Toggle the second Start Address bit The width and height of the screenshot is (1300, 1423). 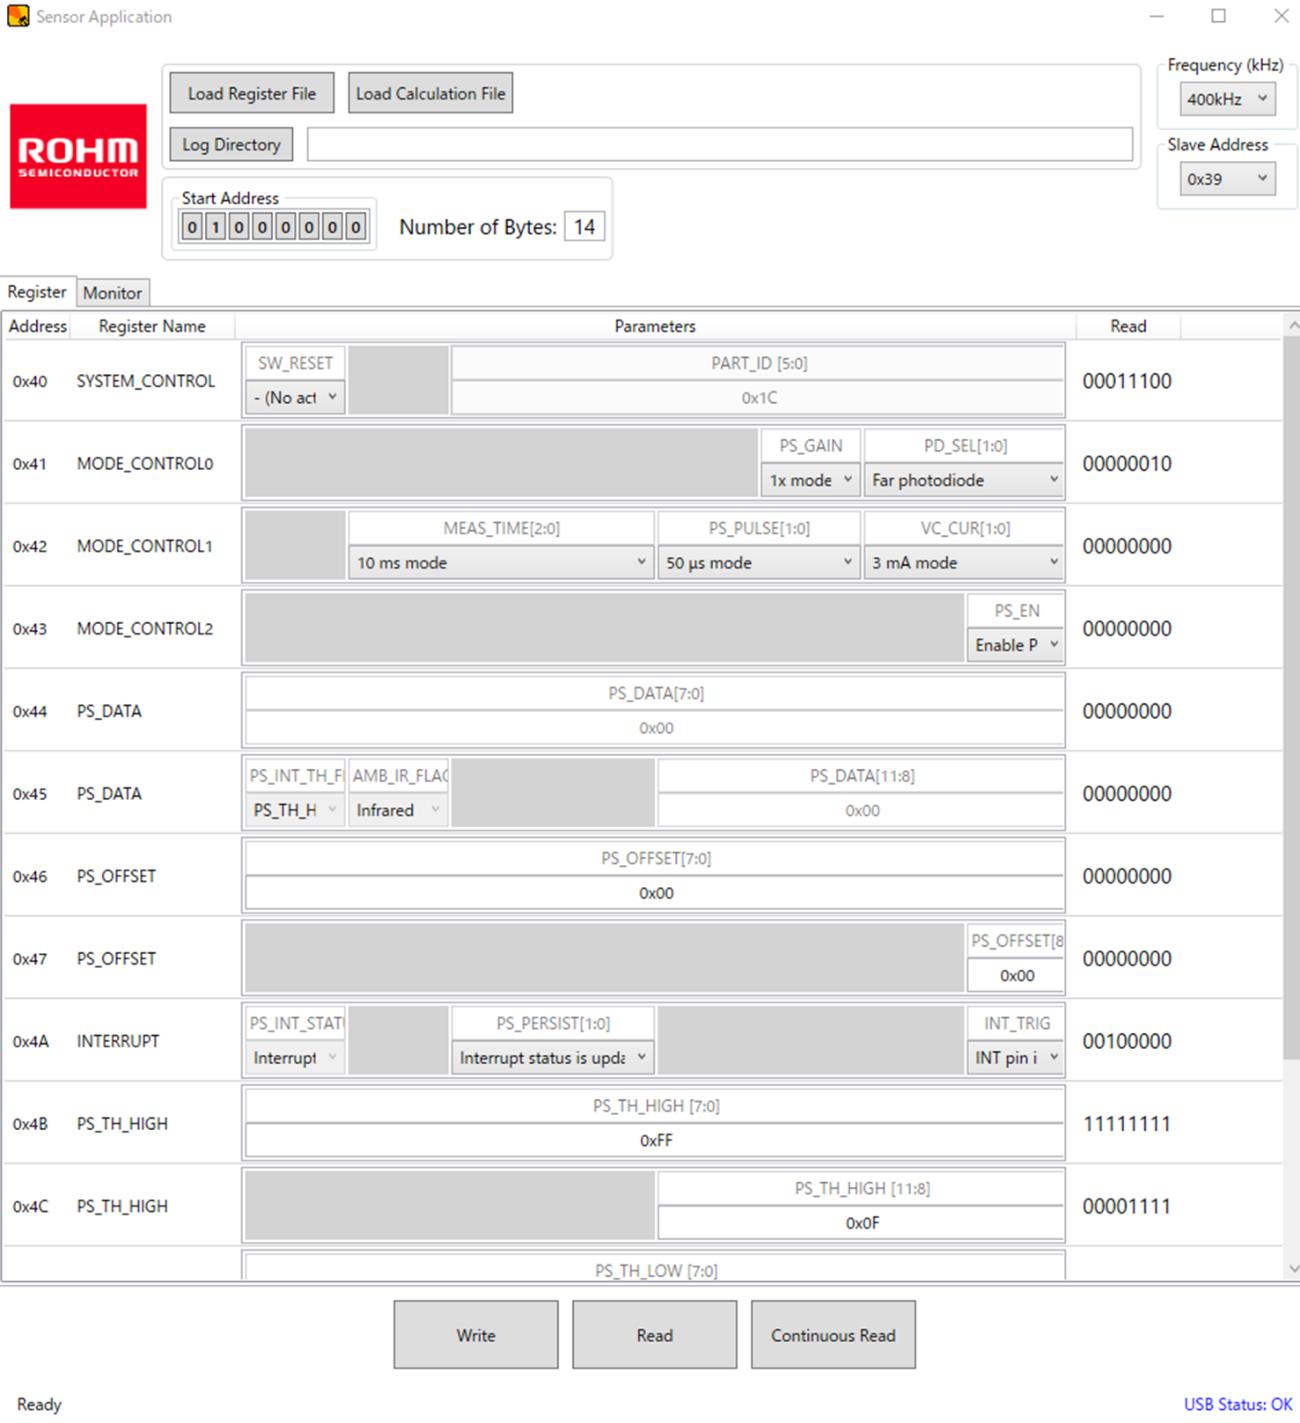pyautogui.click(x=215, y=227)
